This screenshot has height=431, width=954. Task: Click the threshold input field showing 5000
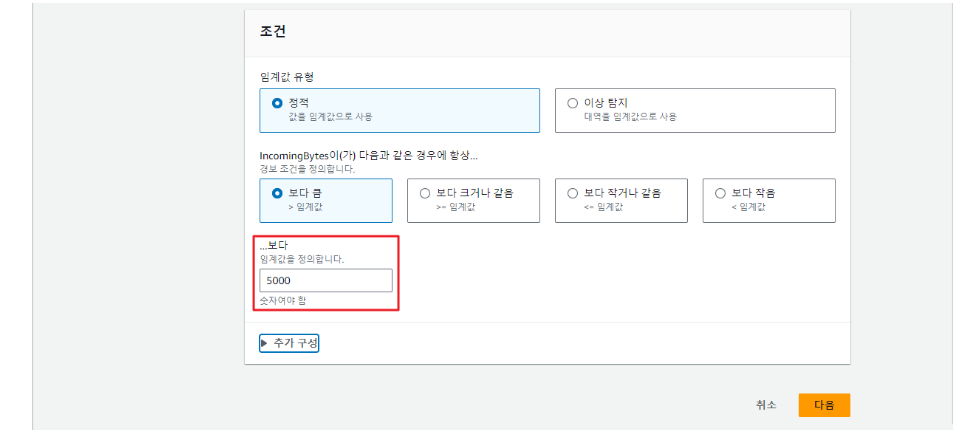326,281
